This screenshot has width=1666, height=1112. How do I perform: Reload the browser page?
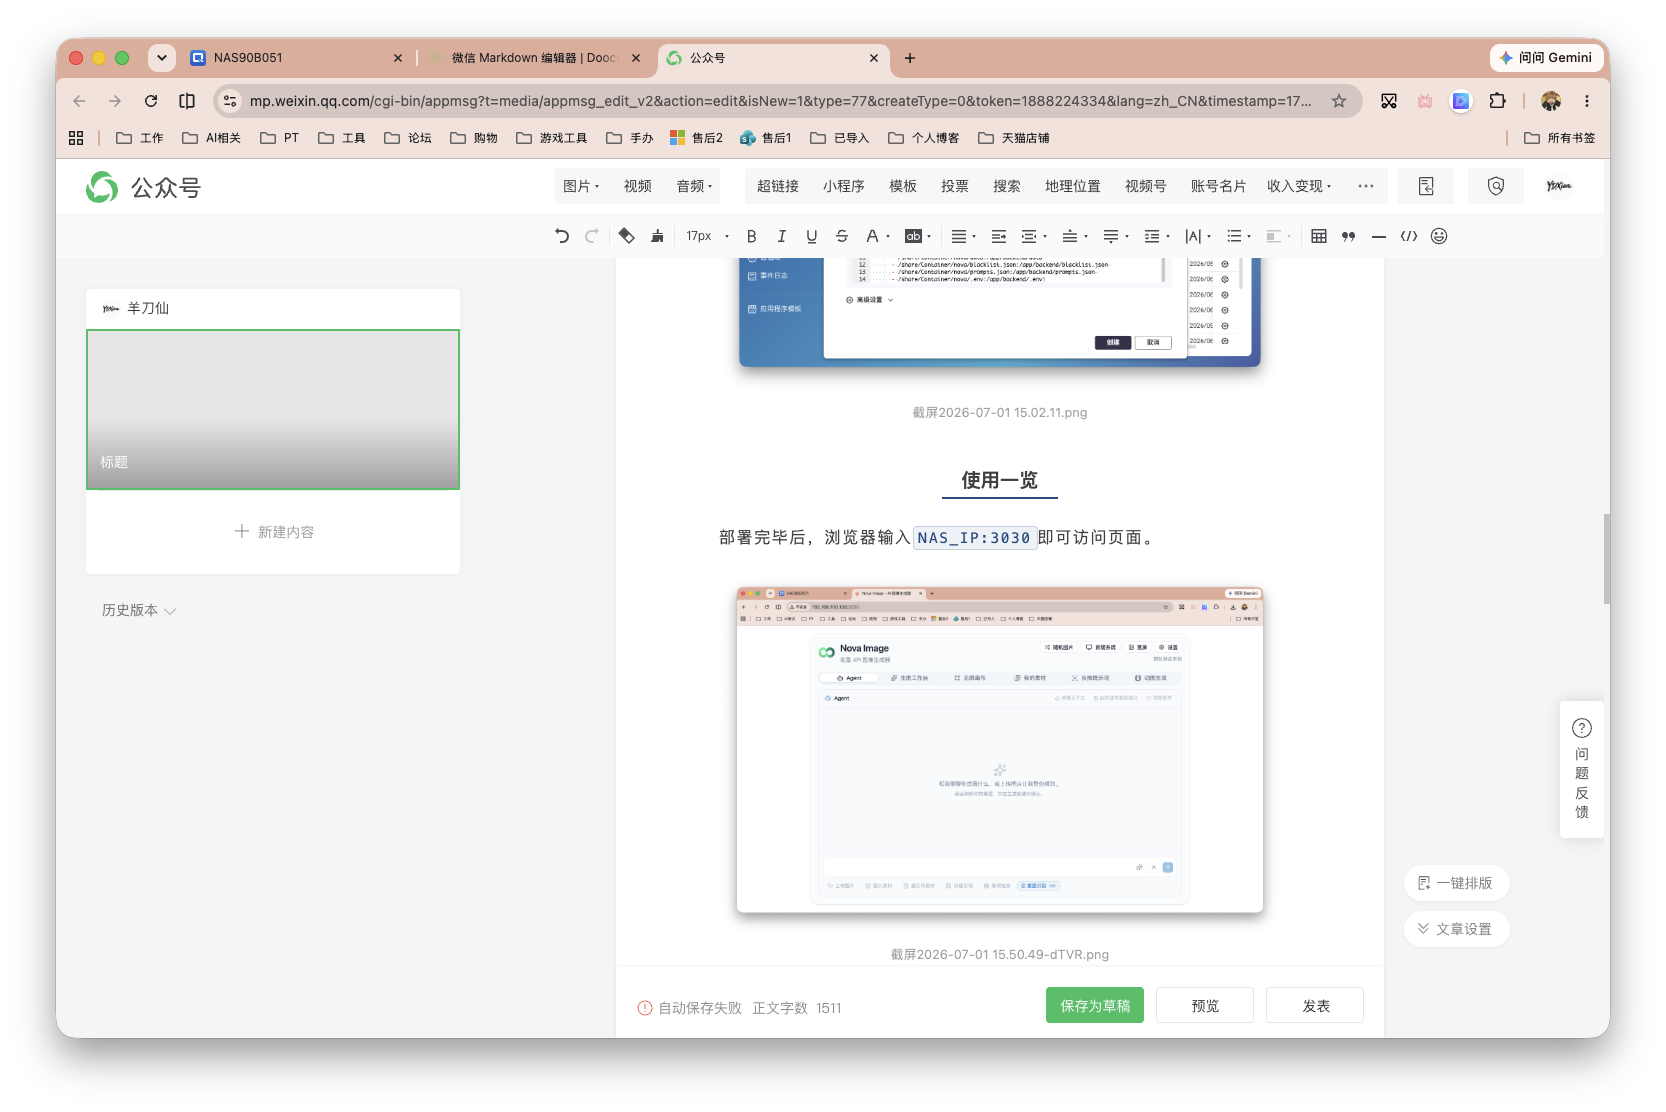point(151,101)
